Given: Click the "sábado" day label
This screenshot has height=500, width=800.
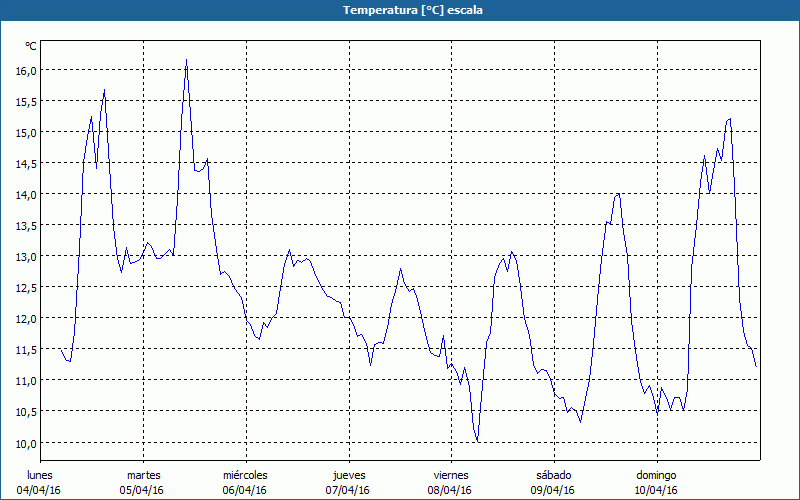Looking at the screenshot, I should [553, 475].
